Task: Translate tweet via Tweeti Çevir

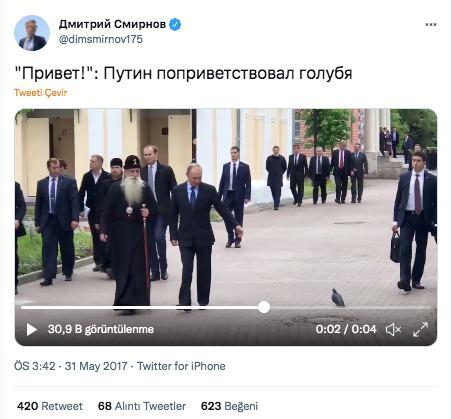Action: (40, 93)
